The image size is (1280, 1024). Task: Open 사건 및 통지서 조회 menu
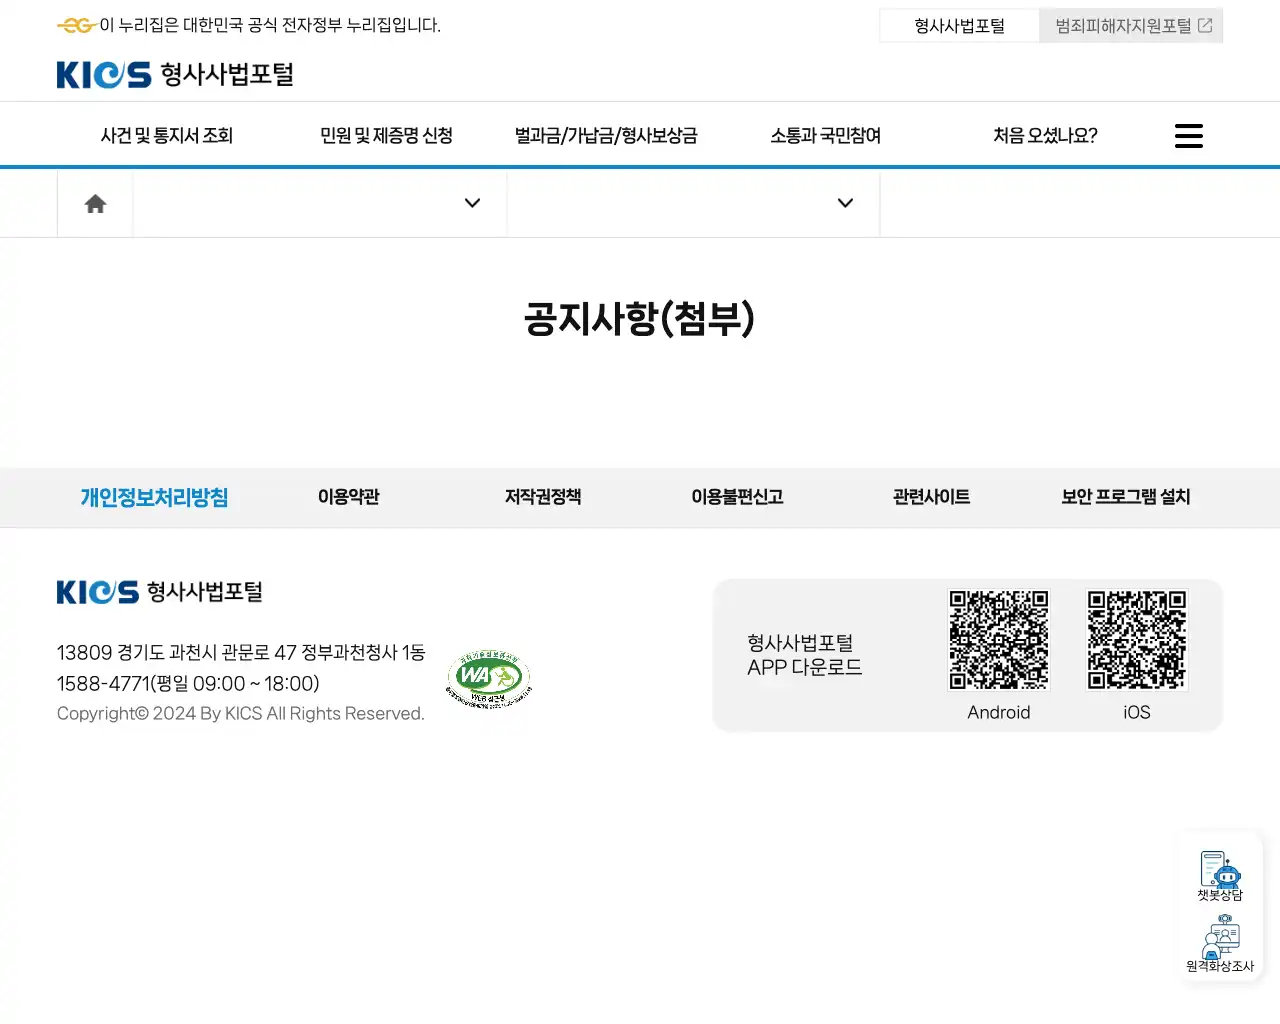pos(167,136)
